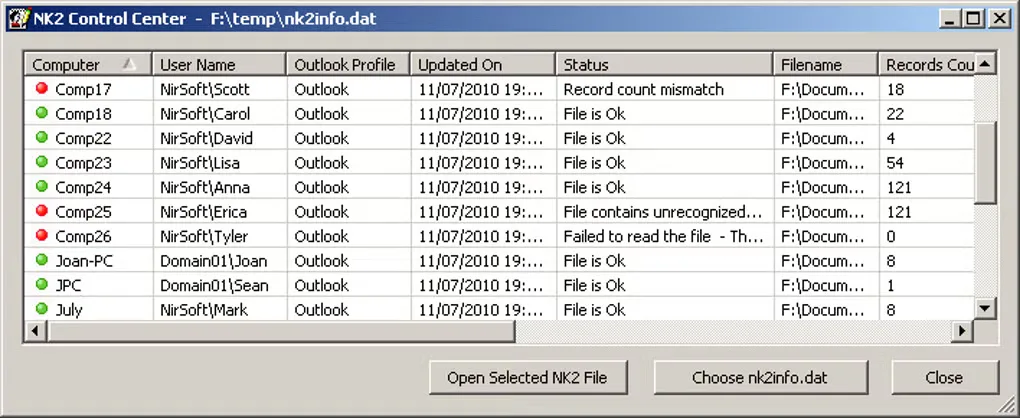Click the green status icon for Comp23

pyautogui.click(x=42, y=162)
